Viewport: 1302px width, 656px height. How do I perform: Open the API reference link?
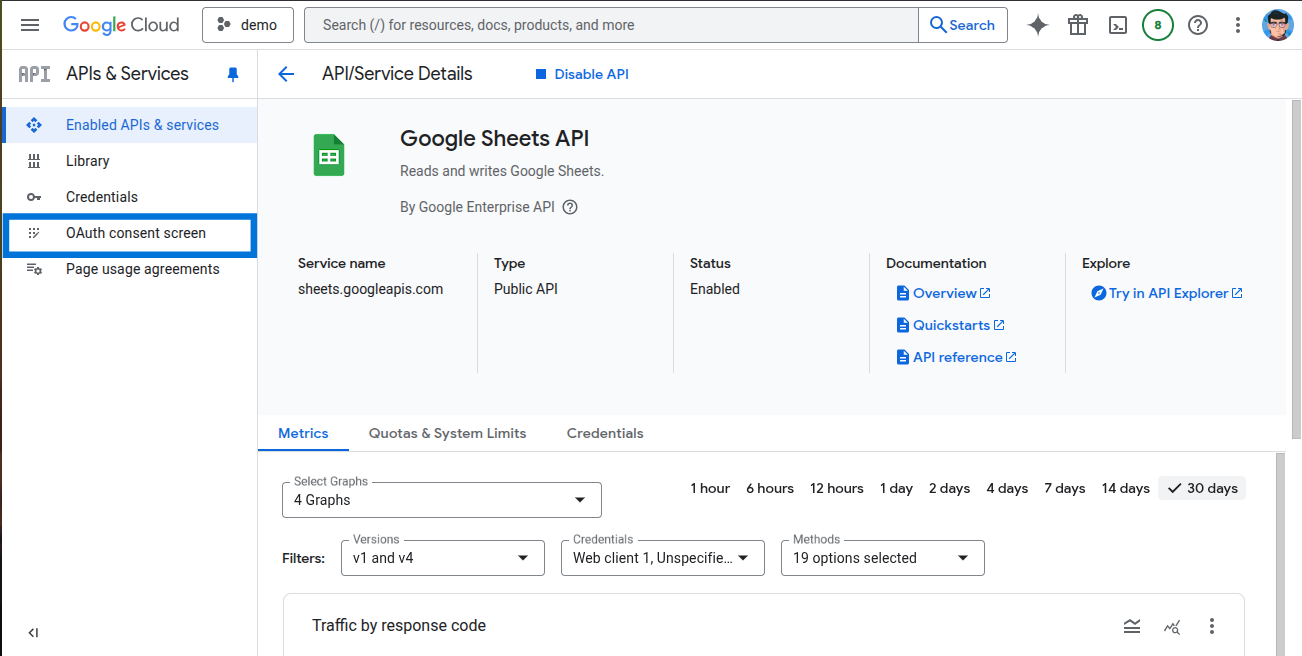(957, 357)
